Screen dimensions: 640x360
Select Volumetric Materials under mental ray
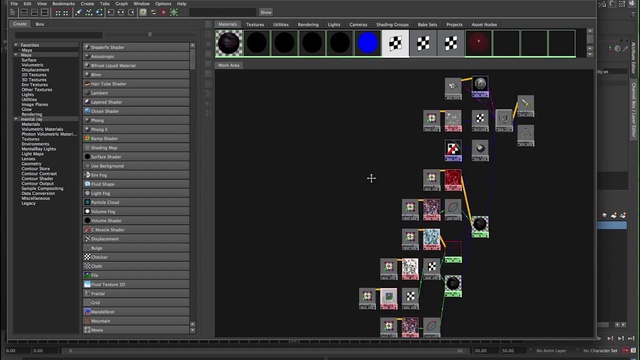(x=42, y=129)
